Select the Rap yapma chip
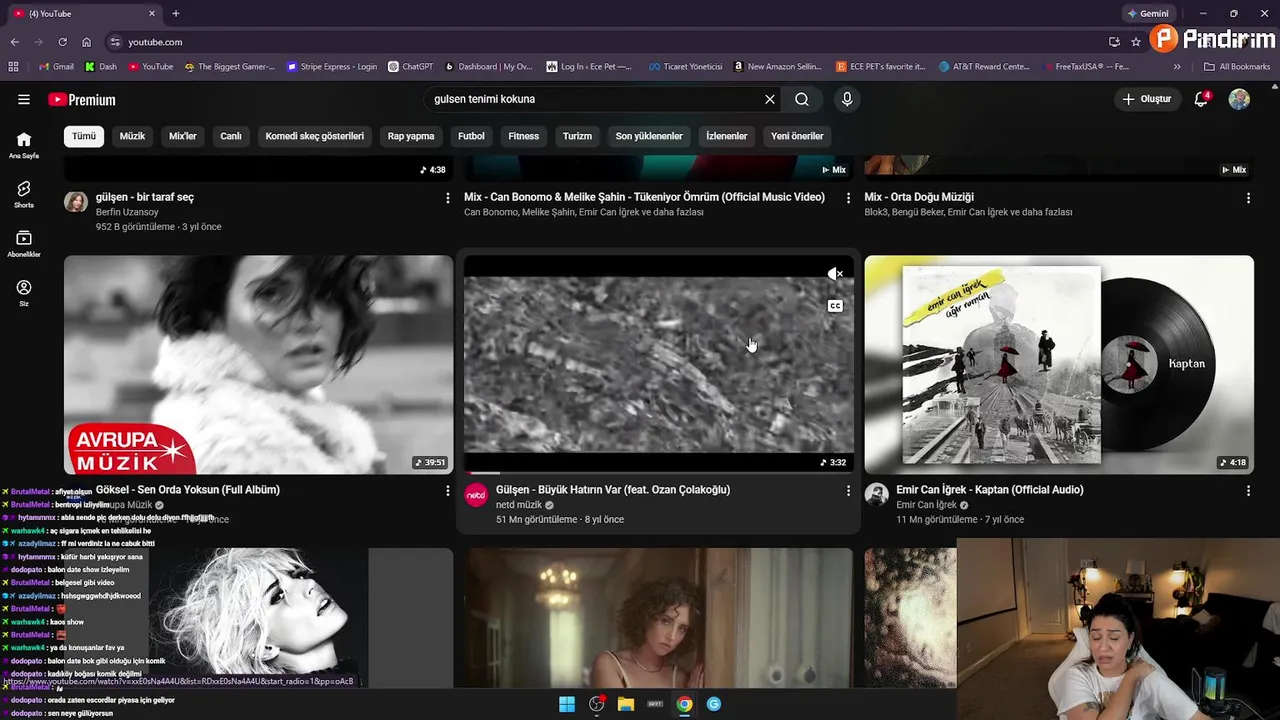 [x=411, y=136]
